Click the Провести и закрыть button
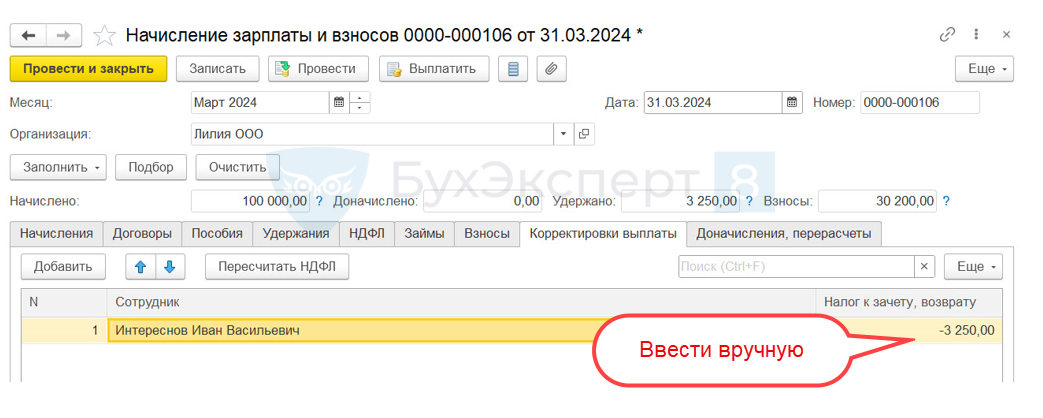The height and width of the screenshot is (418, 1043). pyautogui.click(x=88, y=69)
